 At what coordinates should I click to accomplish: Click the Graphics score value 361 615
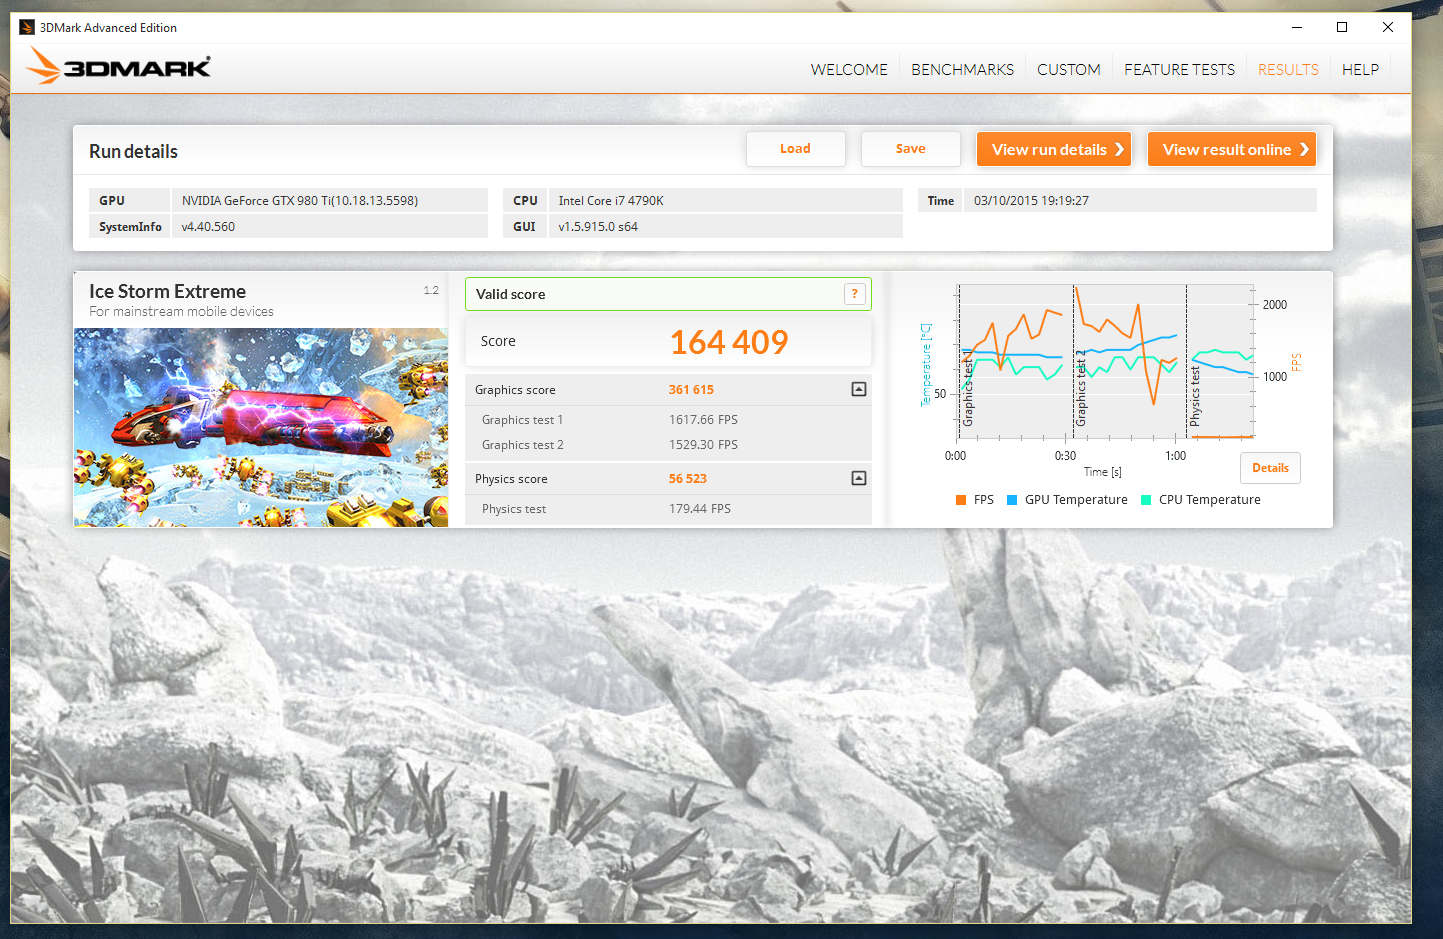(x=691, y=390)
